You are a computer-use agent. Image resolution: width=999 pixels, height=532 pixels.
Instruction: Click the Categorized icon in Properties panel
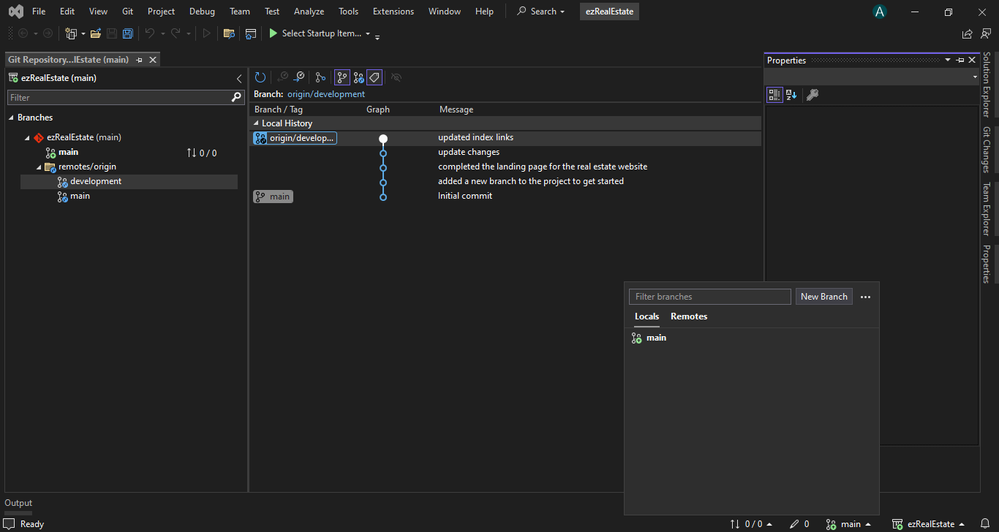click(x=774, y=95)
